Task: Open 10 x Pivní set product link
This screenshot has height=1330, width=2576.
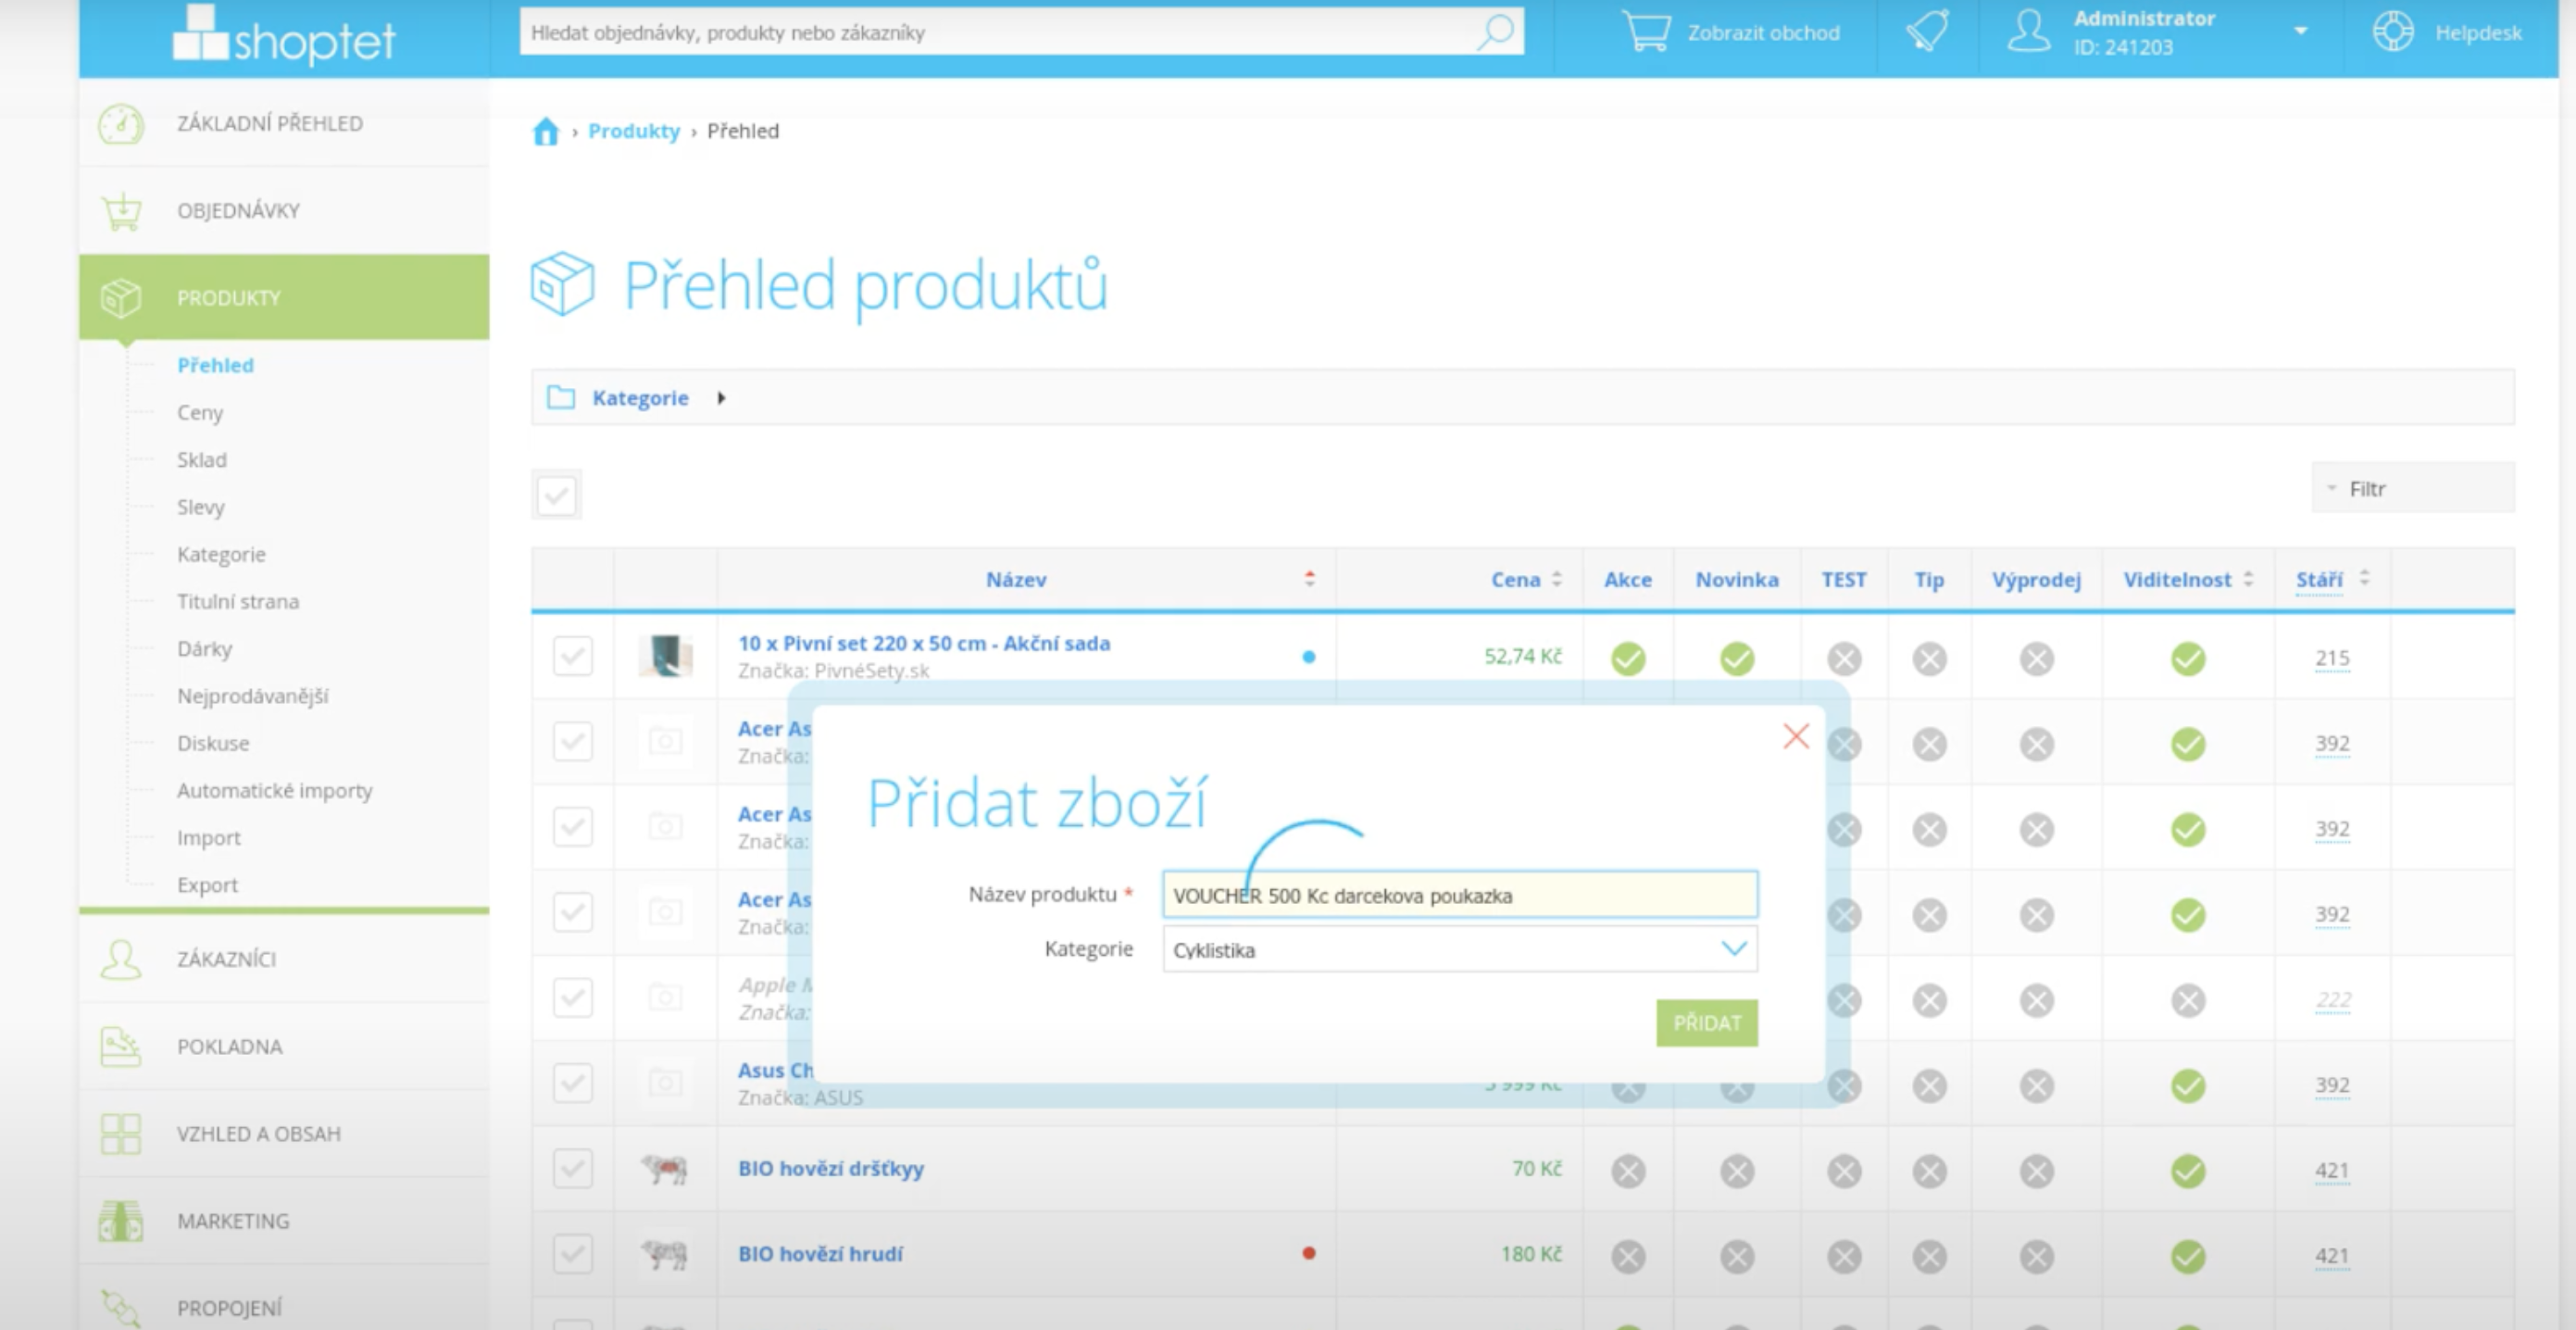Action: tap(924, 643)
